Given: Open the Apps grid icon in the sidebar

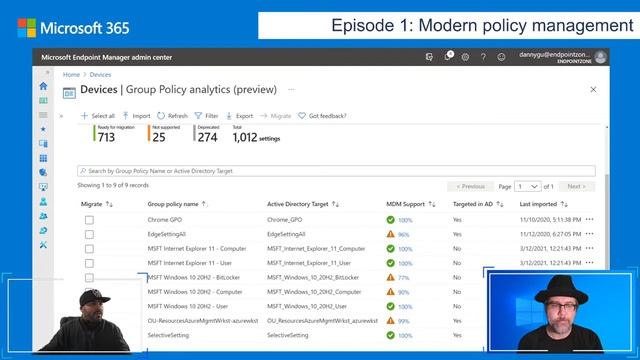Looking at the screenshot, I should pyautogui.click(x=43, y=158).
